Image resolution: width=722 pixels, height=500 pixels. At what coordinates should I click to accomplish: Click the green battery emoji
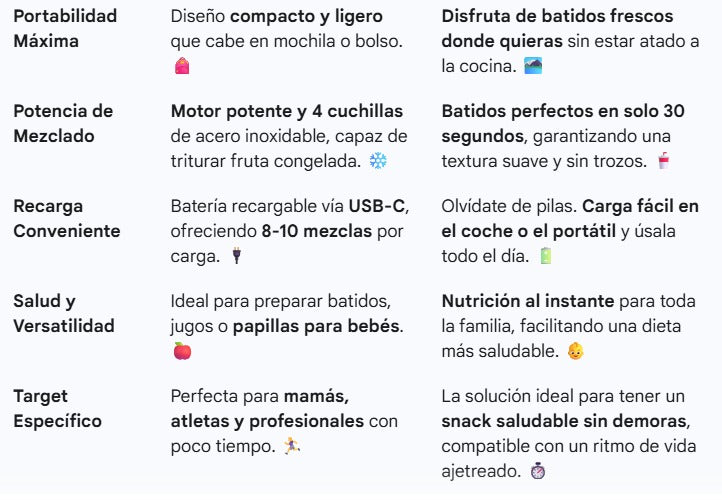tap(545, 256)
